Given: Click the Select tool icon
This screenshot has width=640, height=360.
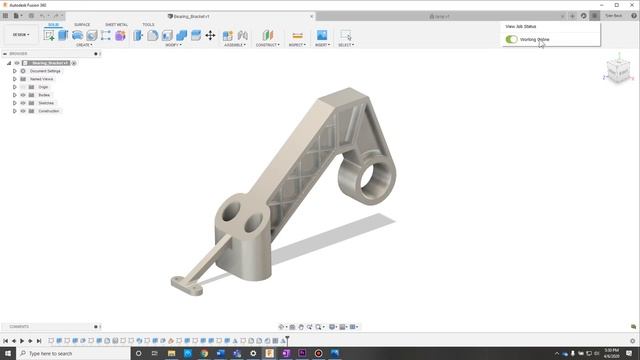Looking at the screenshot, I should click(x=346, y=36).
